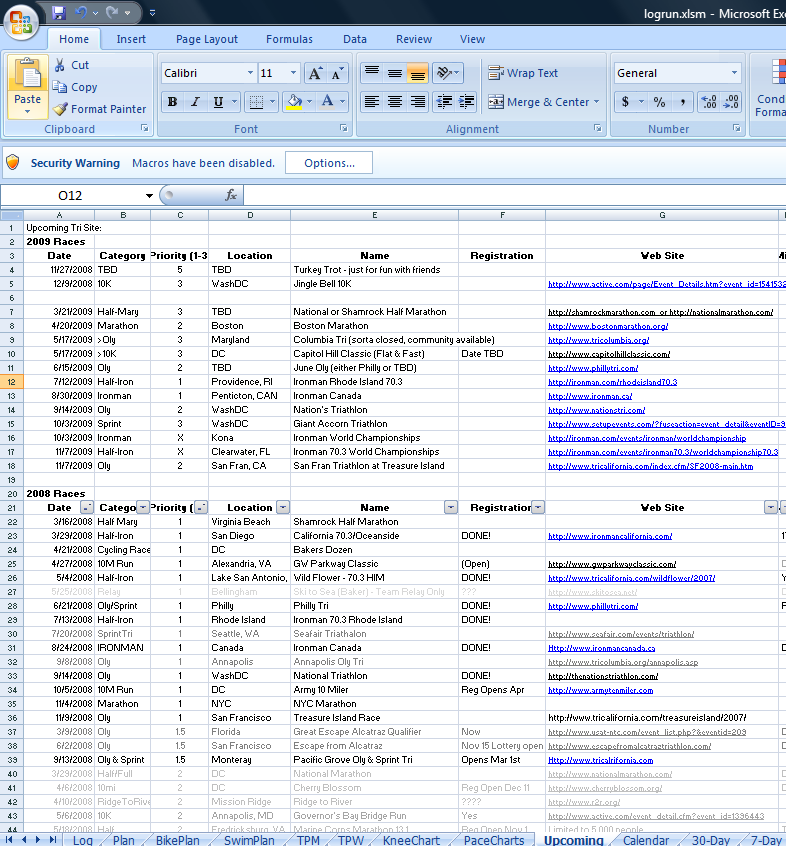Open the Location column filter dropdown
Viewport: 786px width, 846px height.
pyautogui.click(x=283, y=507)
